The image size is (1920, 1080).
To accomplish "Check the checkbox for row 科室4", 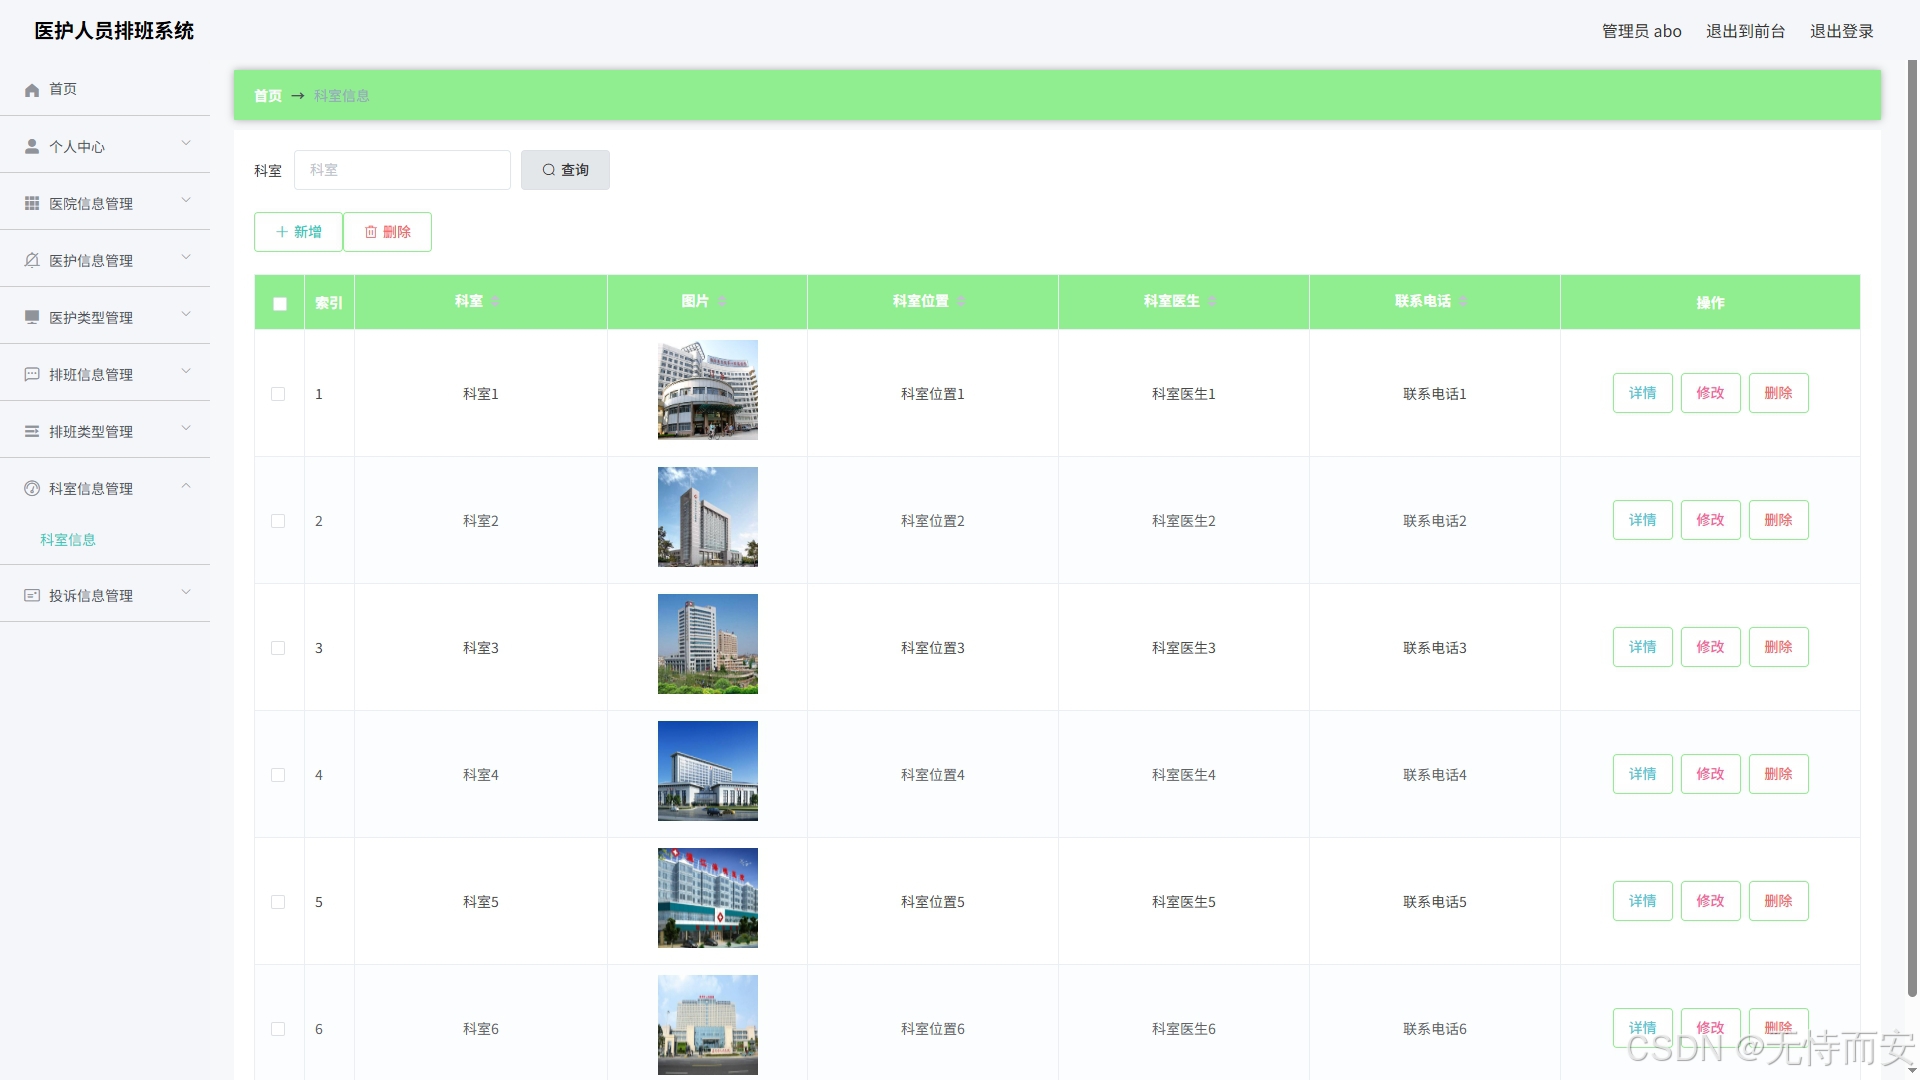I will (x=278, y=776).
